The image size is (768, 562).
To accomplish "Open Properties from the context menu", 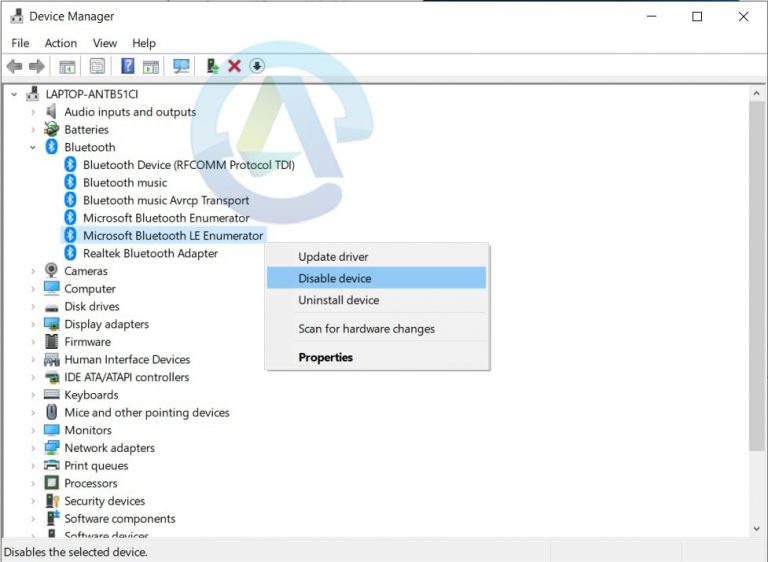I will pyautogui.click(x=377, y=357).
